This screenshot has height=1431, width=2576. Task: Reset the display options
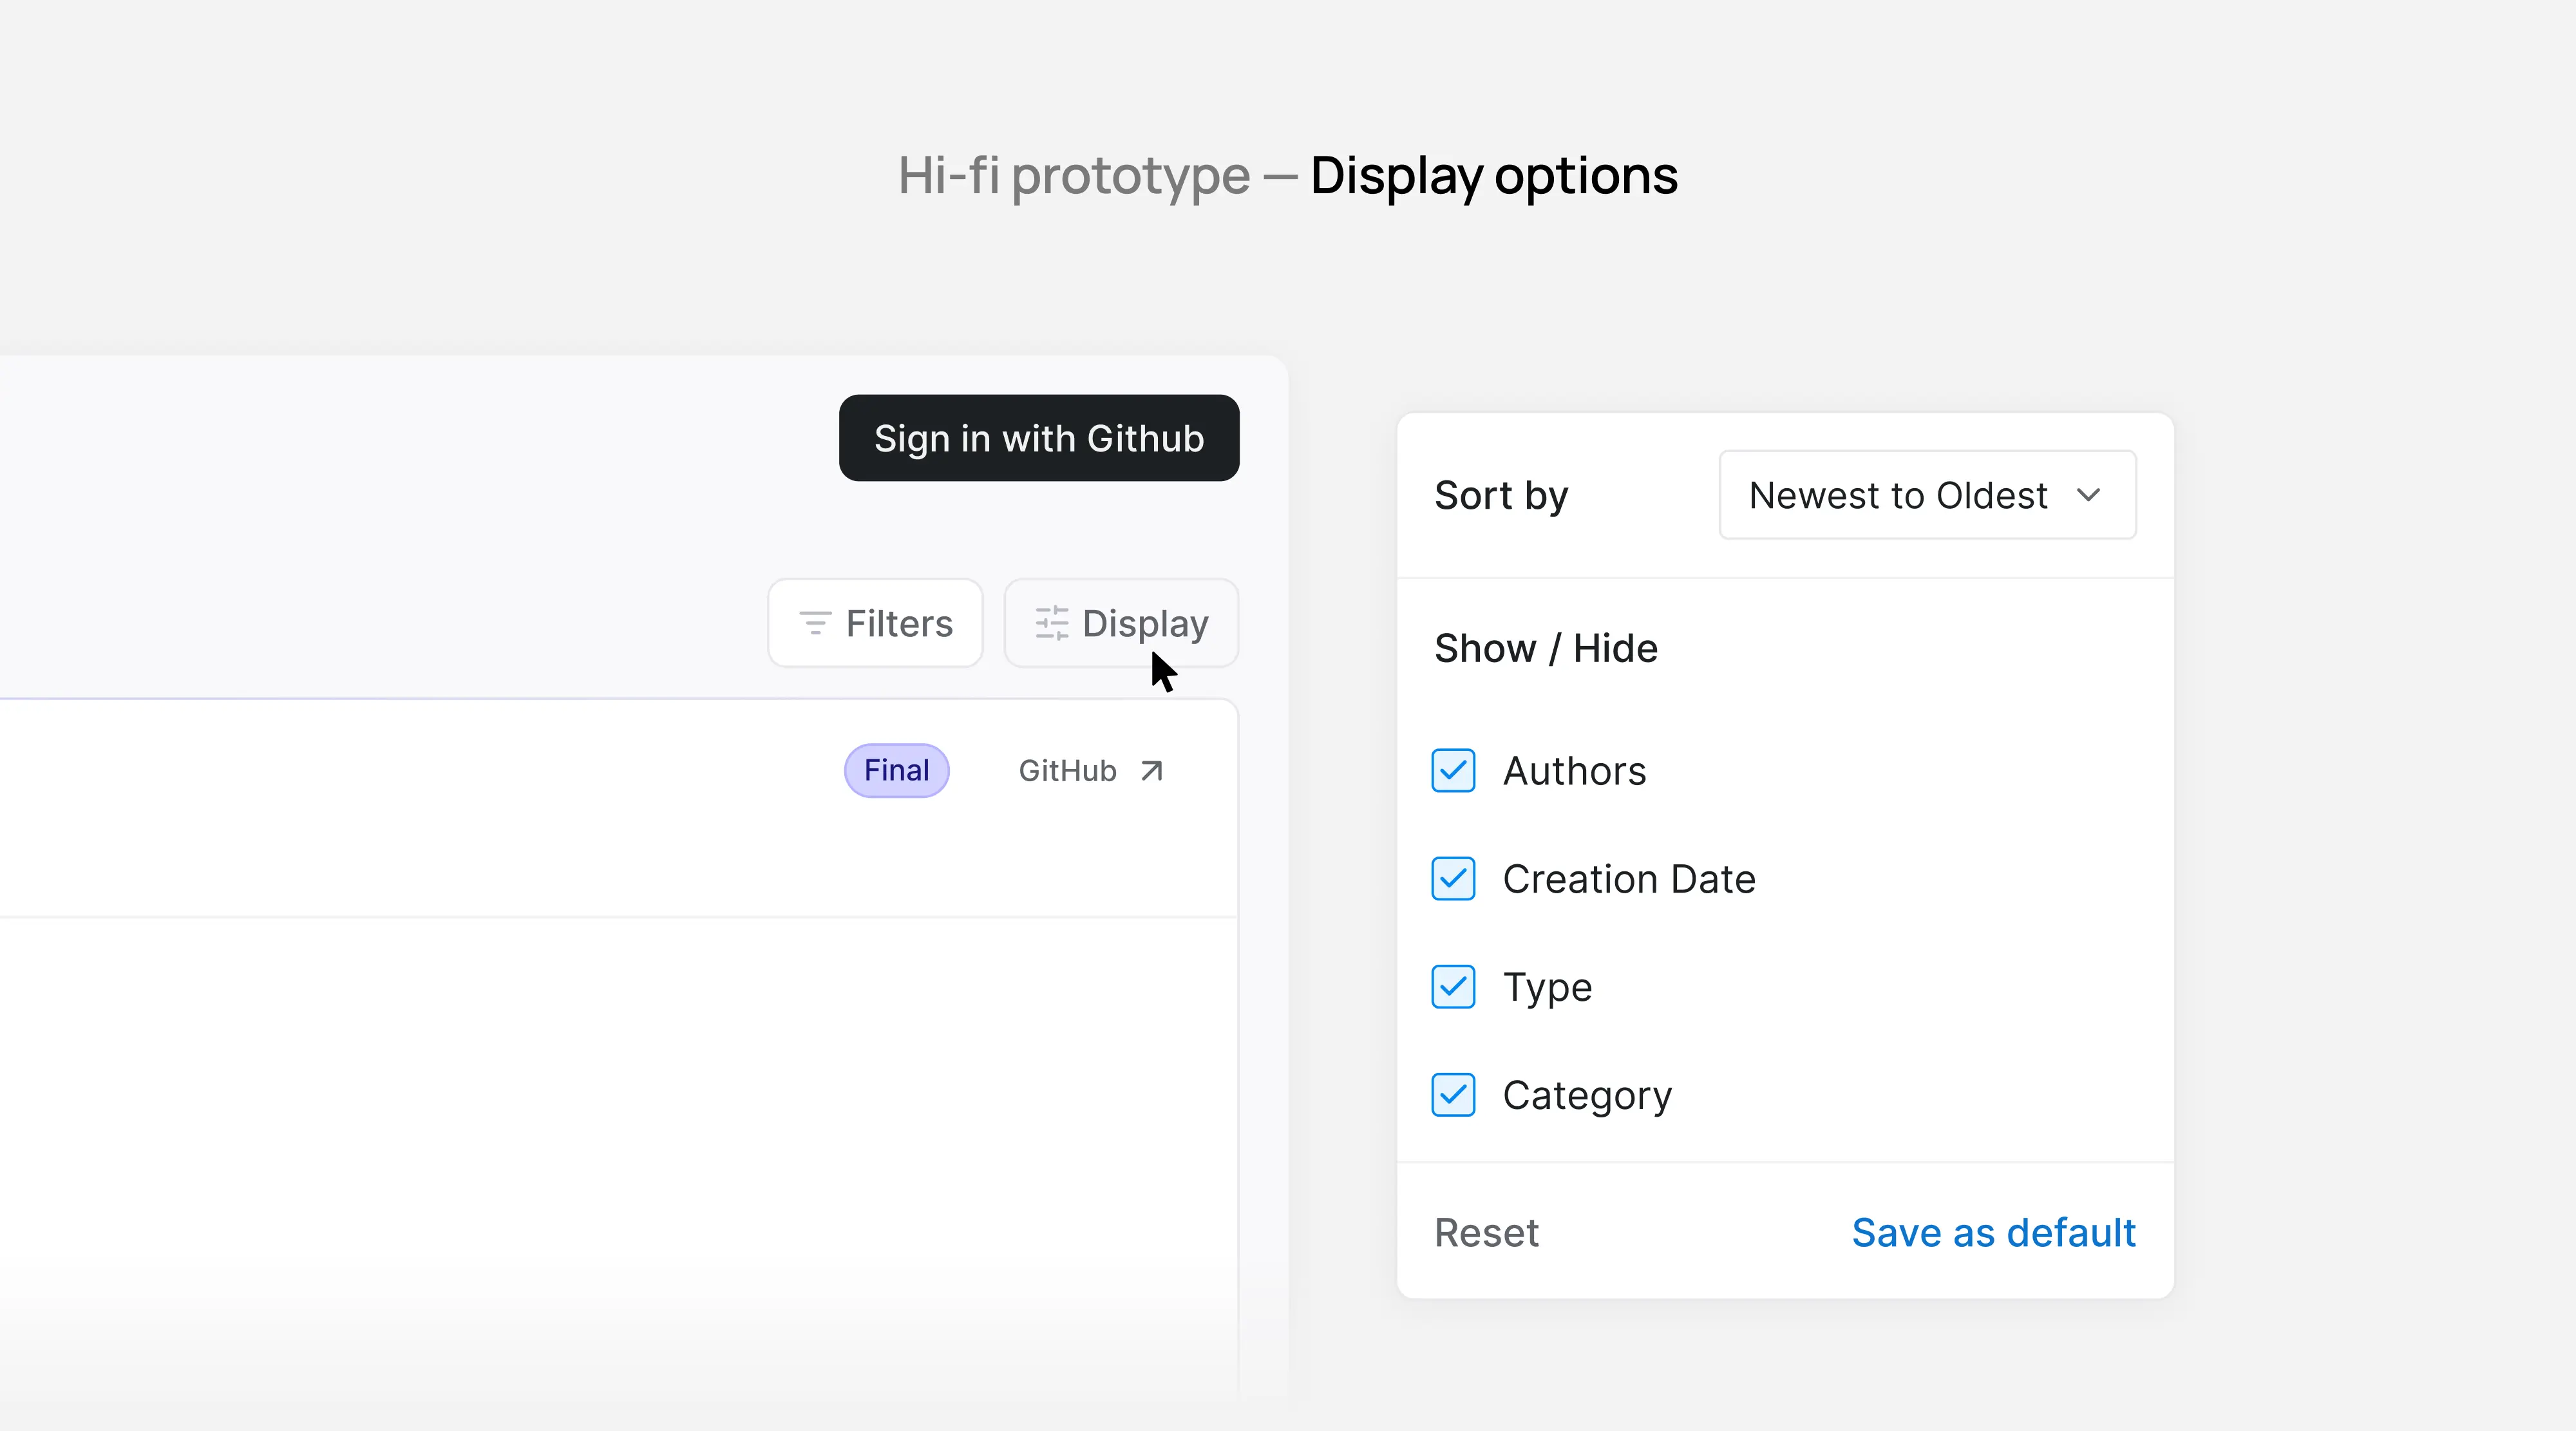[x=1486, y=1232]
